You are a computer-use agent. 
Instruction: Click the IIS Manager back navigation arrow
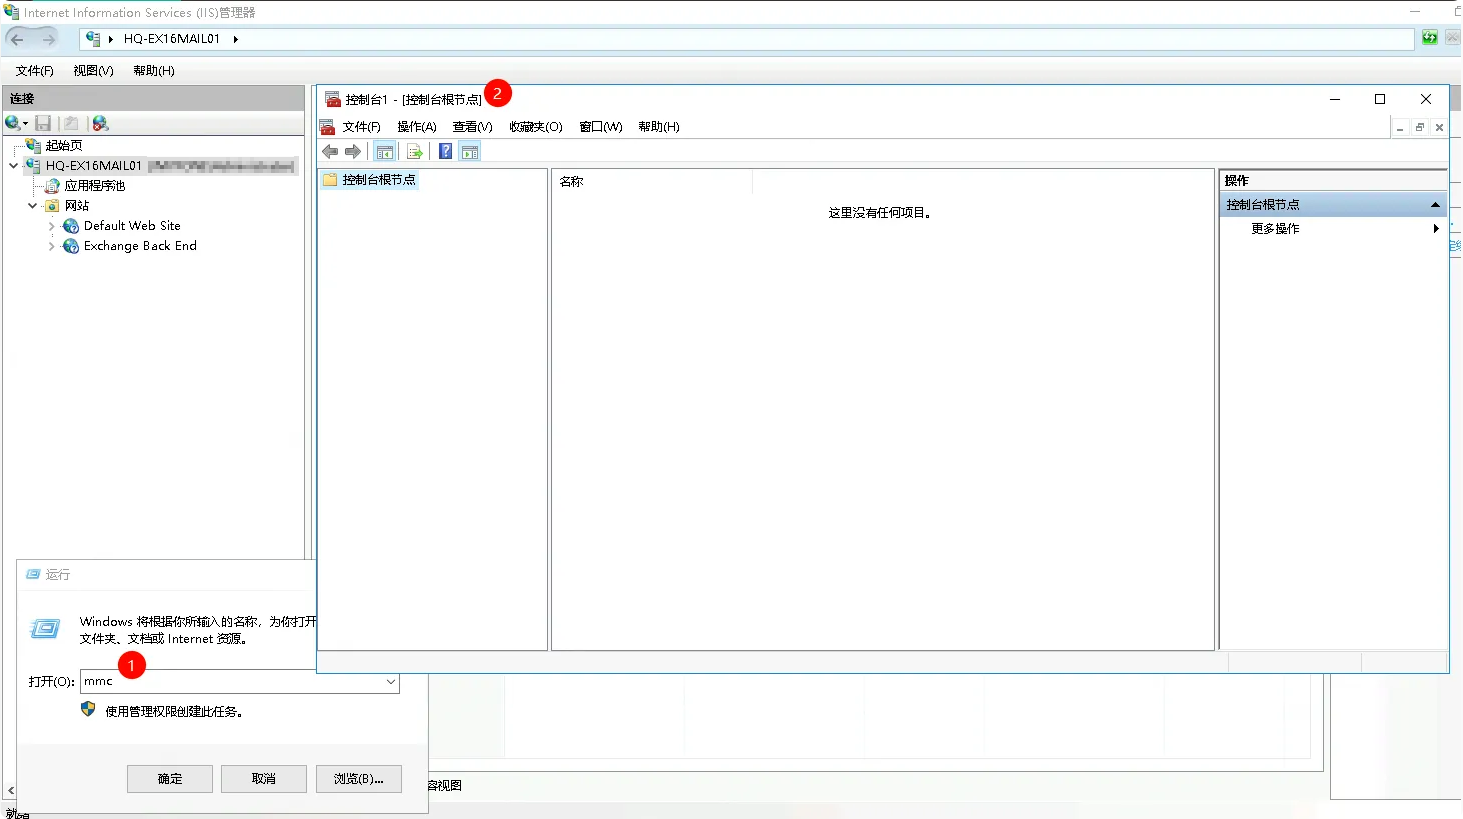tap(17, 39)
